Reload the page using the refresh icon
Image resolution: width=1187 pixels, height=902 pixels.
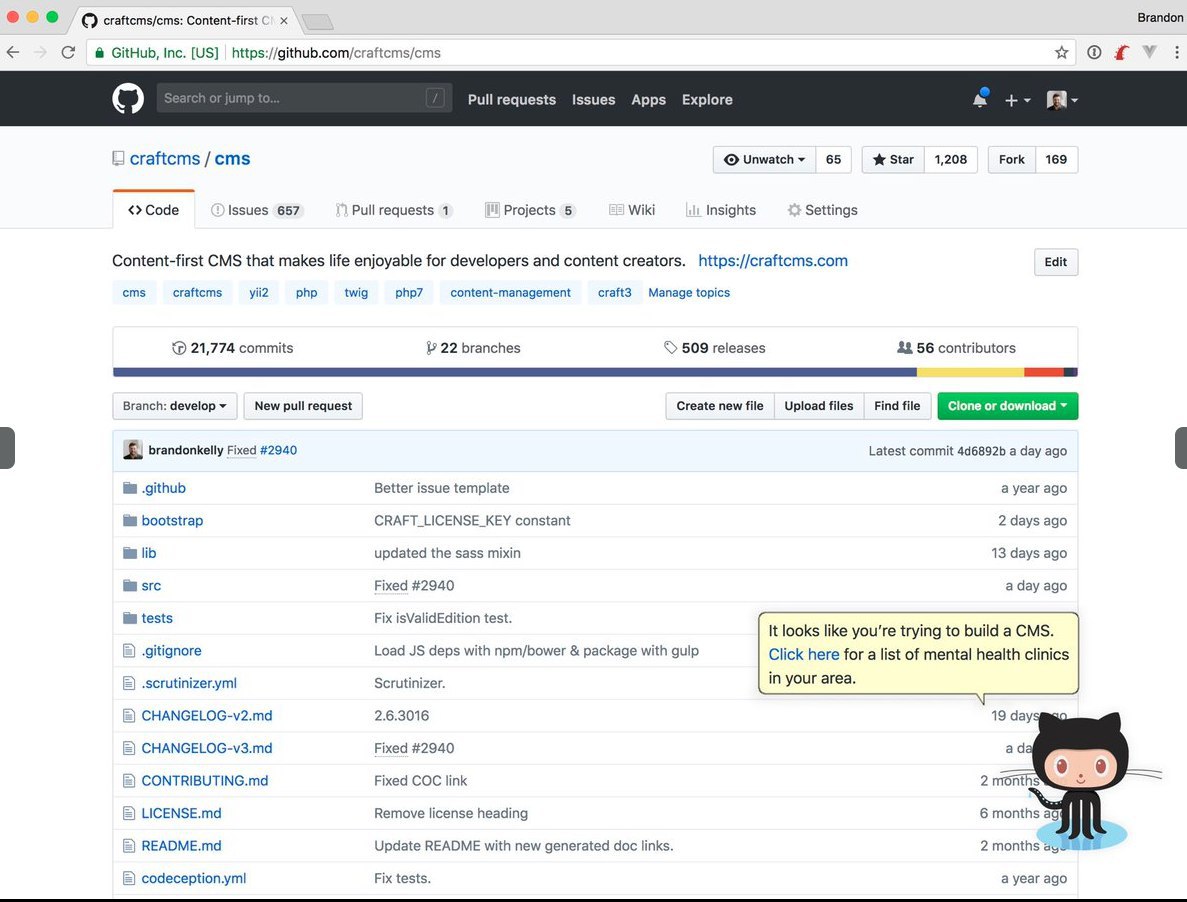click(68, 53)
